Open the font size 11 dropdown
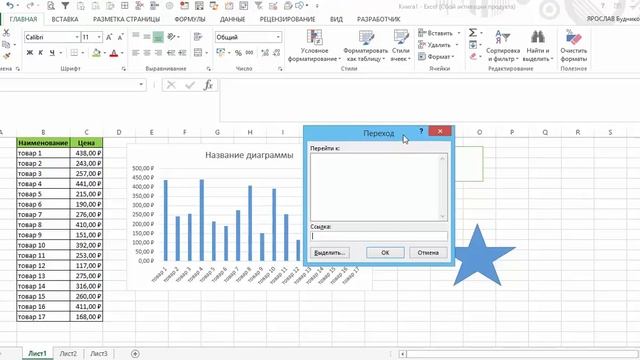This screenshot has height=360, width=640. (x=99, y=37)
